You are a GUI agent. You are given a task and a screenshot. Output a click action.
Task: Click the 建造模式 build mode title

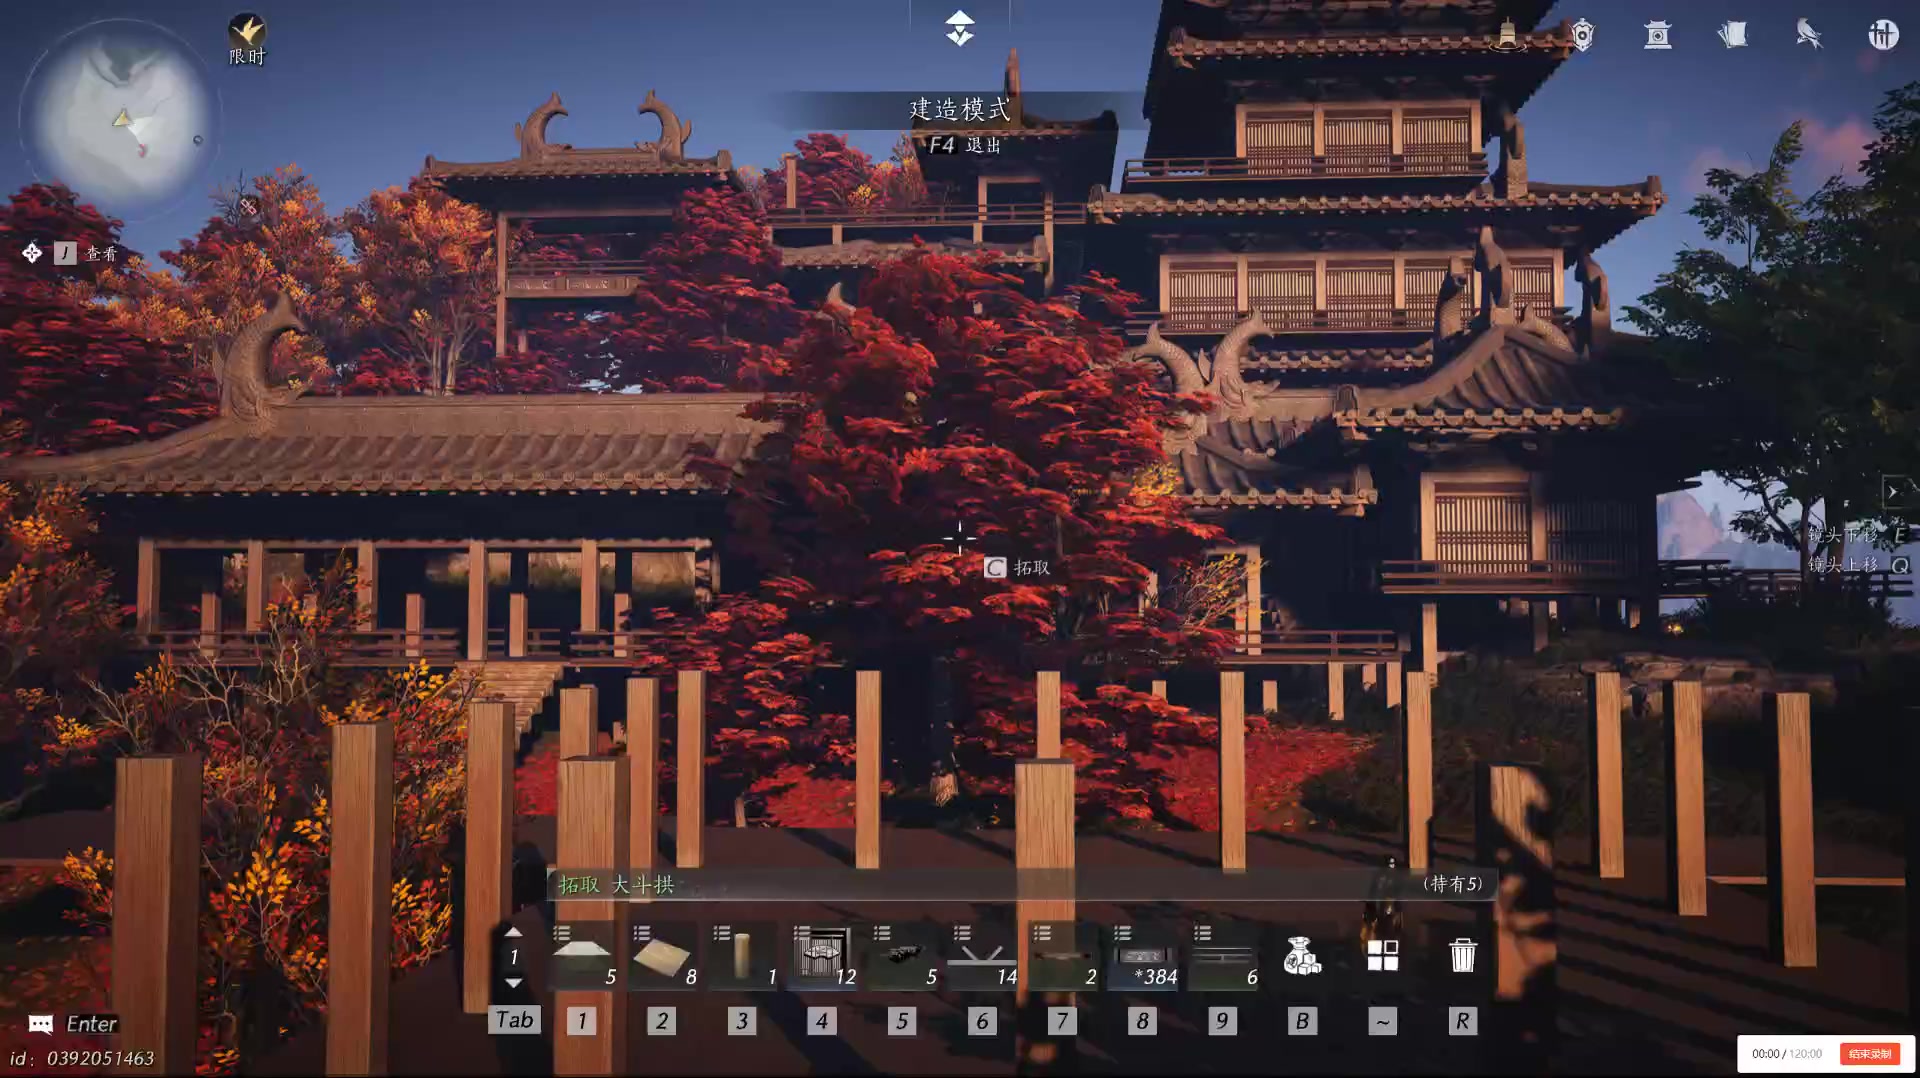[960, 109]
